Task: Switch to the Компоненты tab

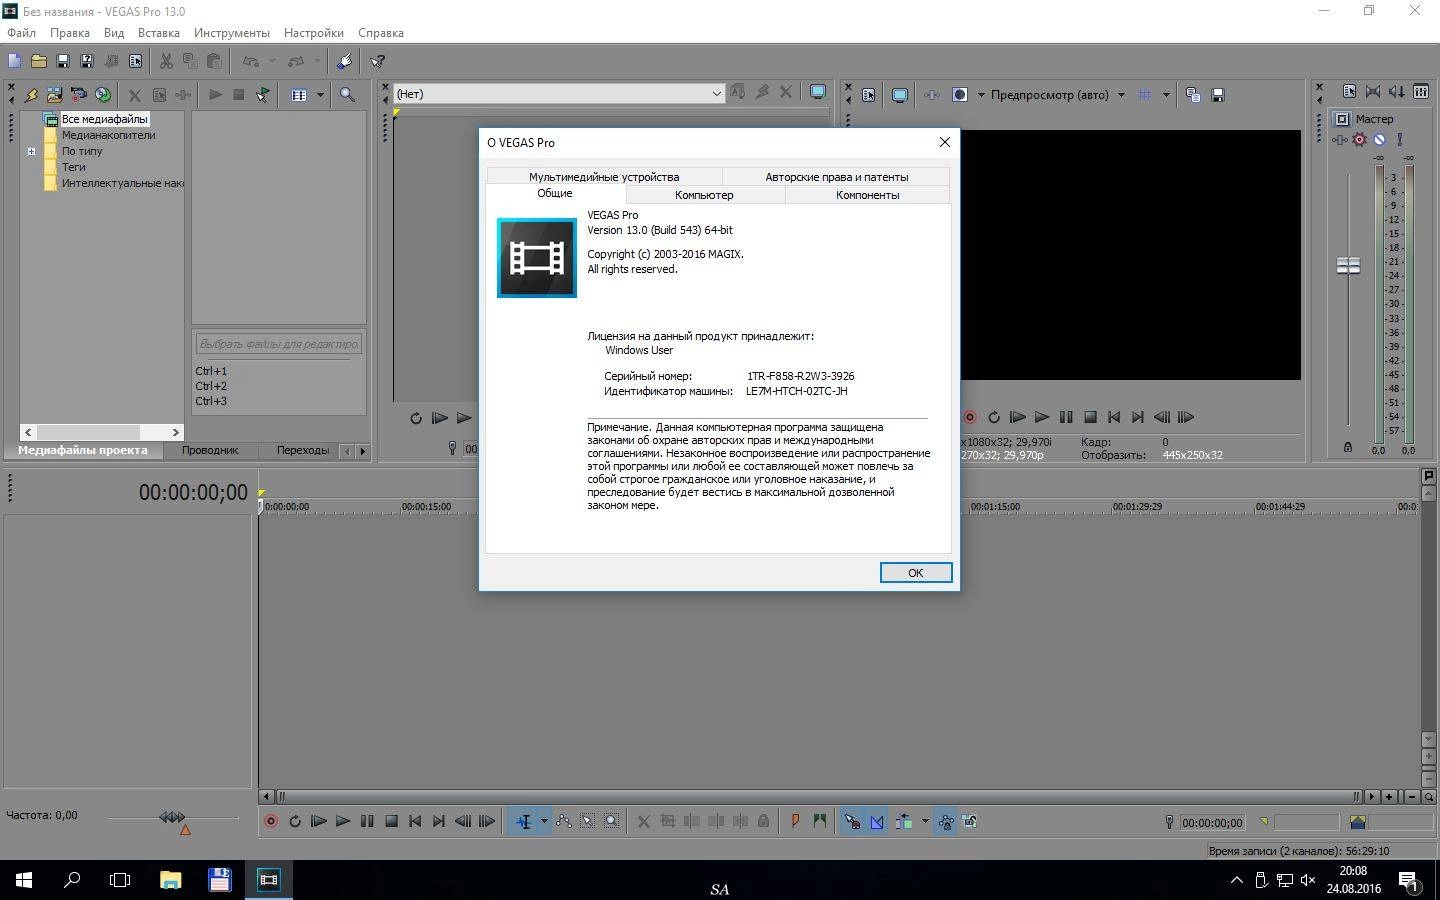Action: [867, 195]
